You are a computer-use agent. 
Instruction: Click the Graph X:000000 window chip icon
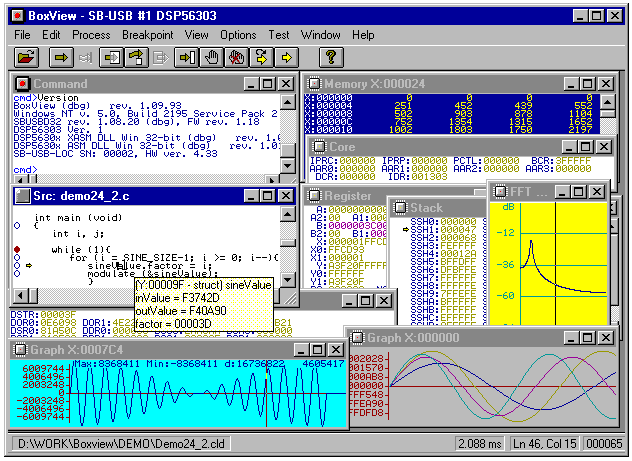[x=357, y=337]
